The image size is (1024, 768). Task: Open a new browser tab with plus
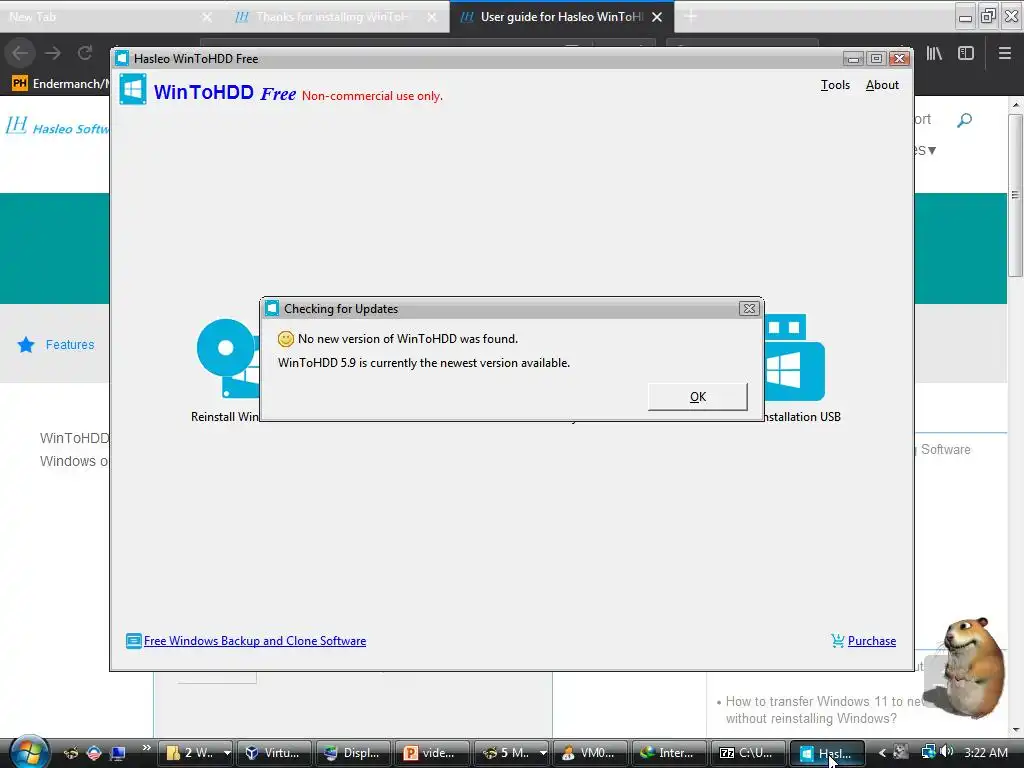click(x=690, y=17)
